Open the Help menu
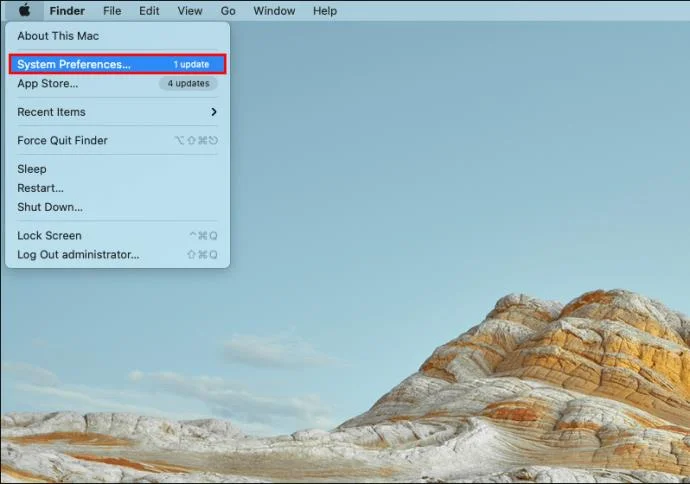 tap(325, 11)
